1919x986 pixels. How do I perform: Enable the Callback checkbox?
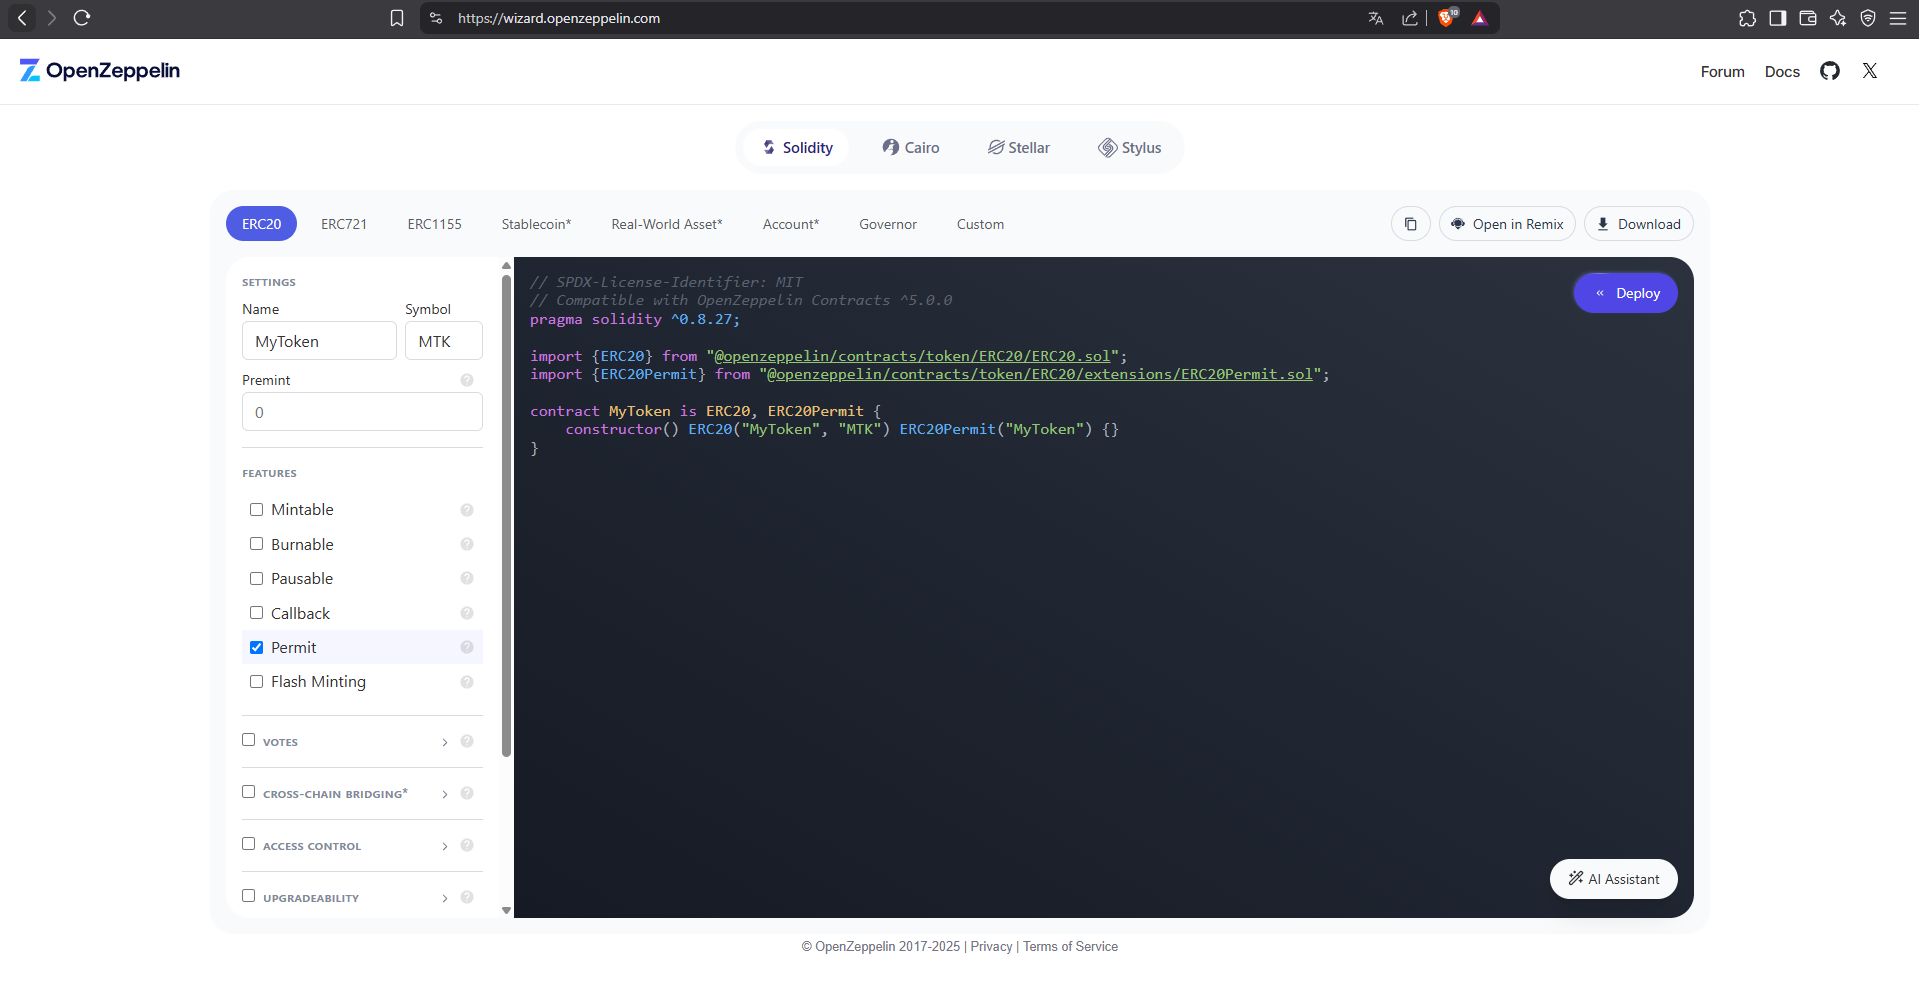click(x=256, y=613)
